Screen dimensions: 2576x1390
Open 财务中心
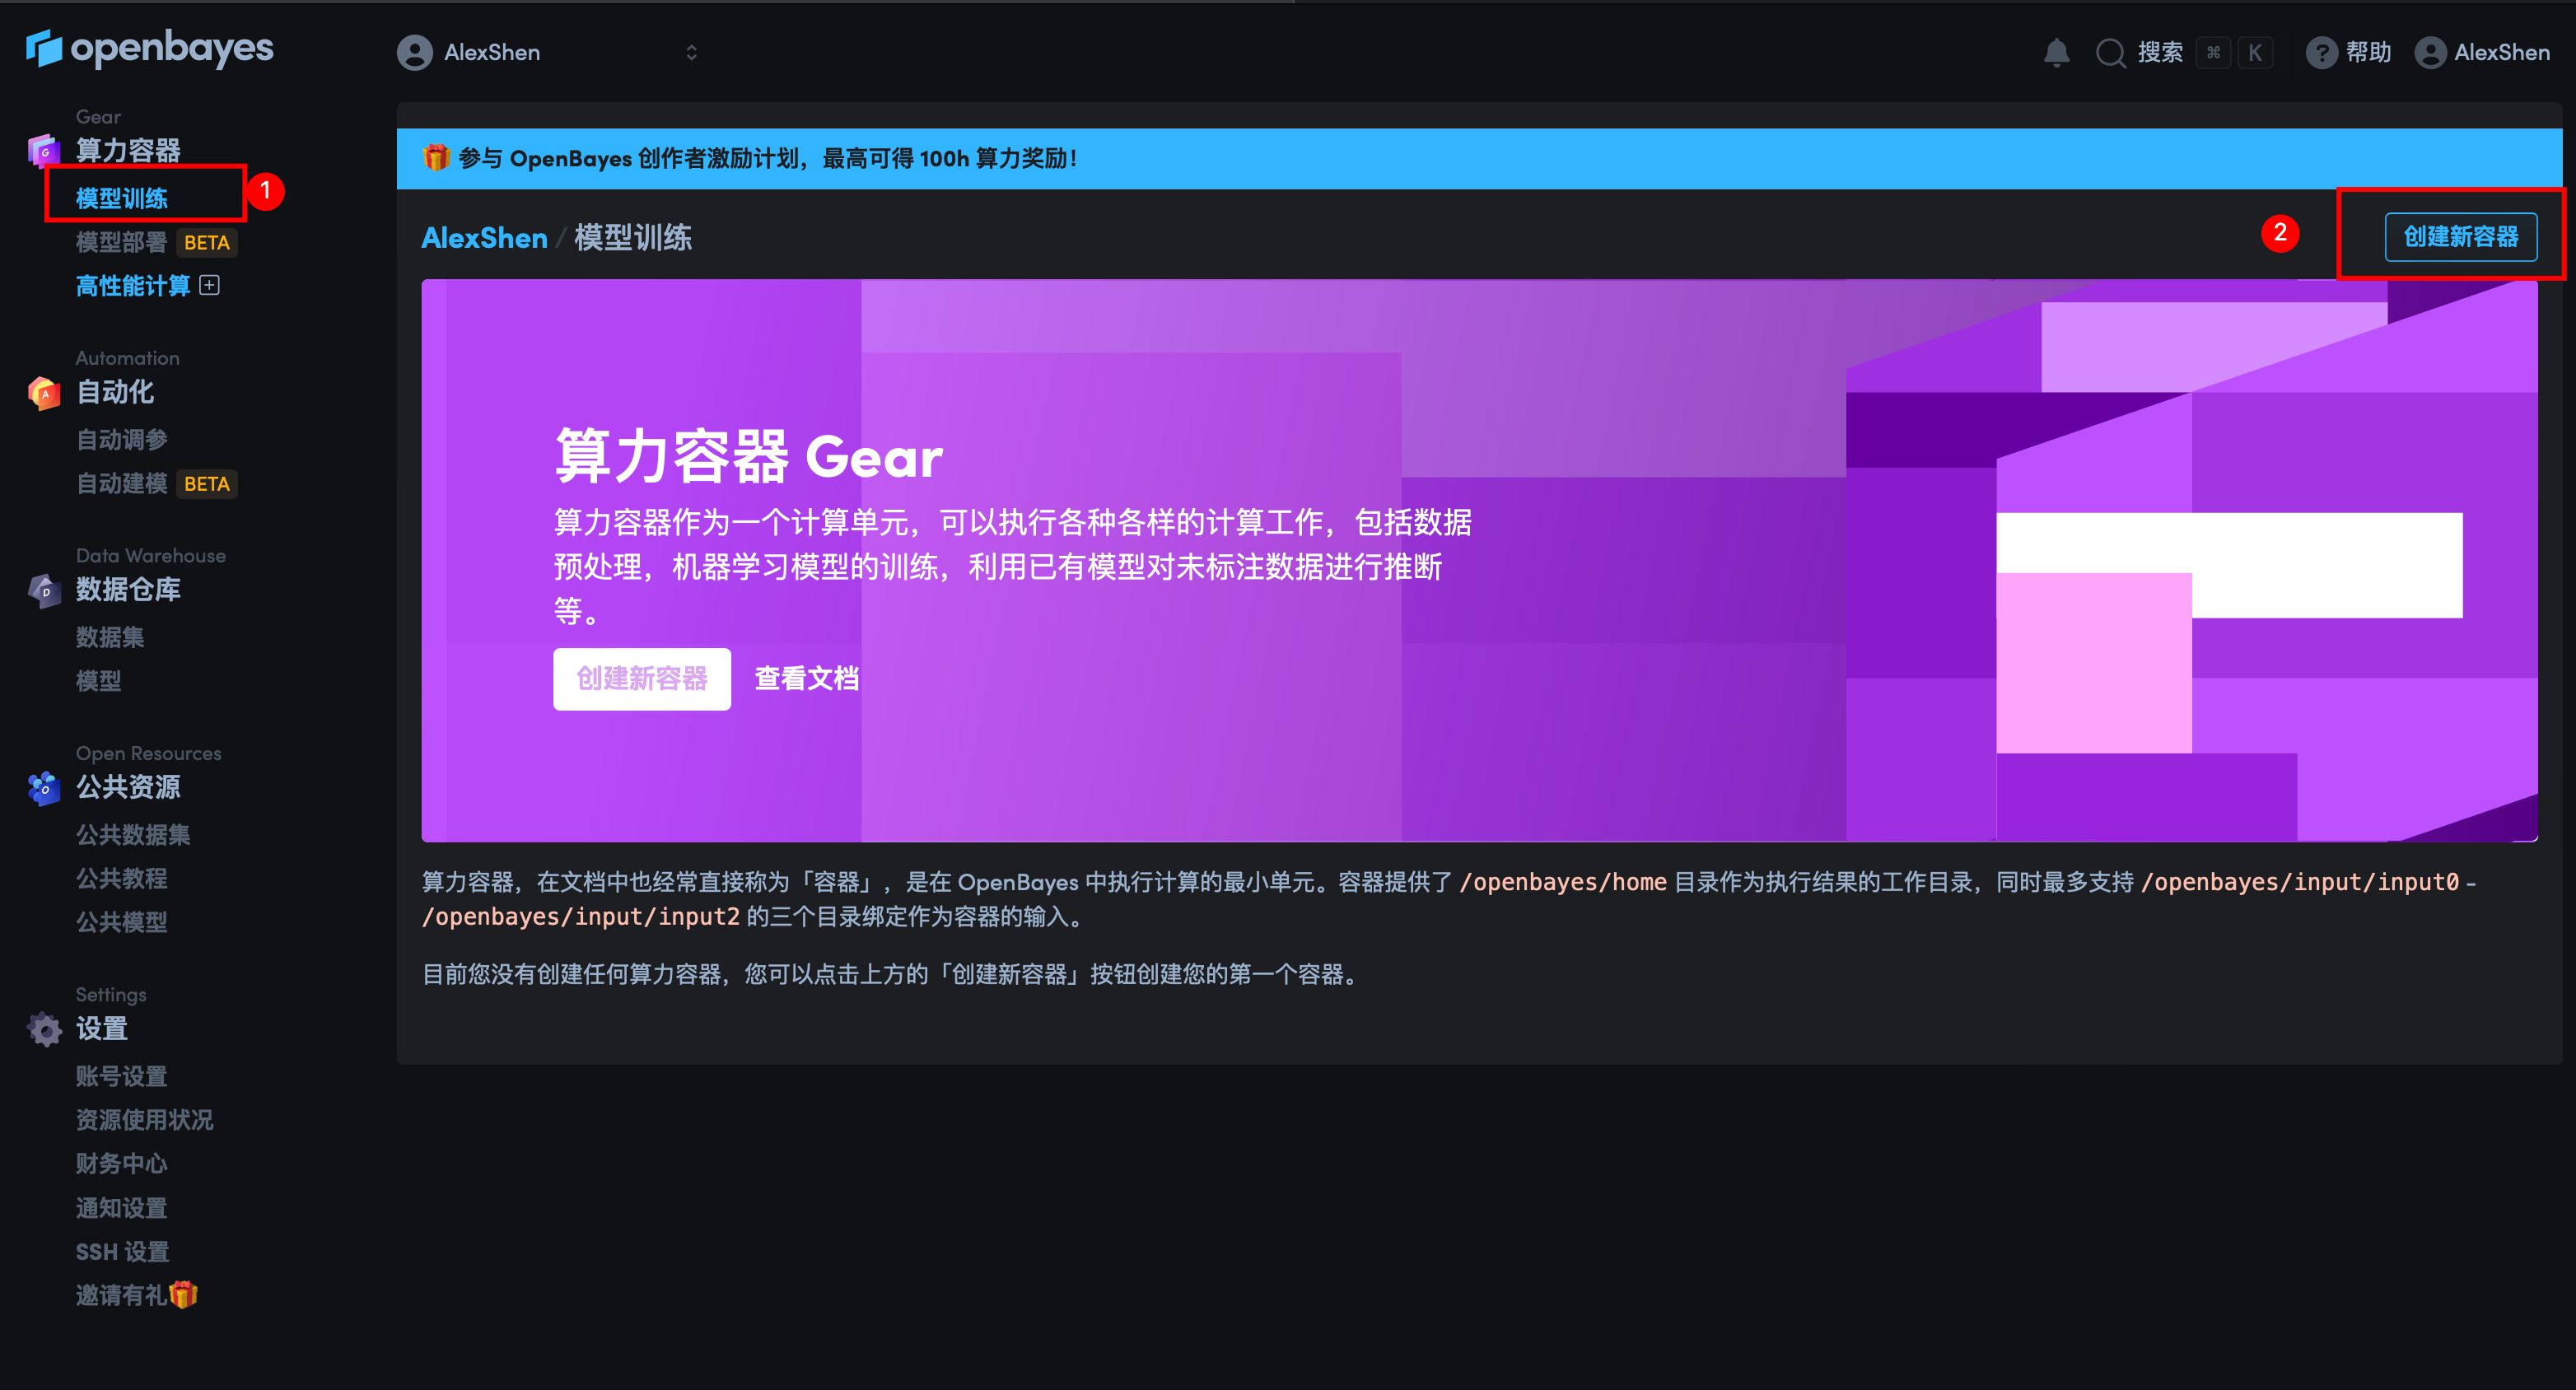122,1164
